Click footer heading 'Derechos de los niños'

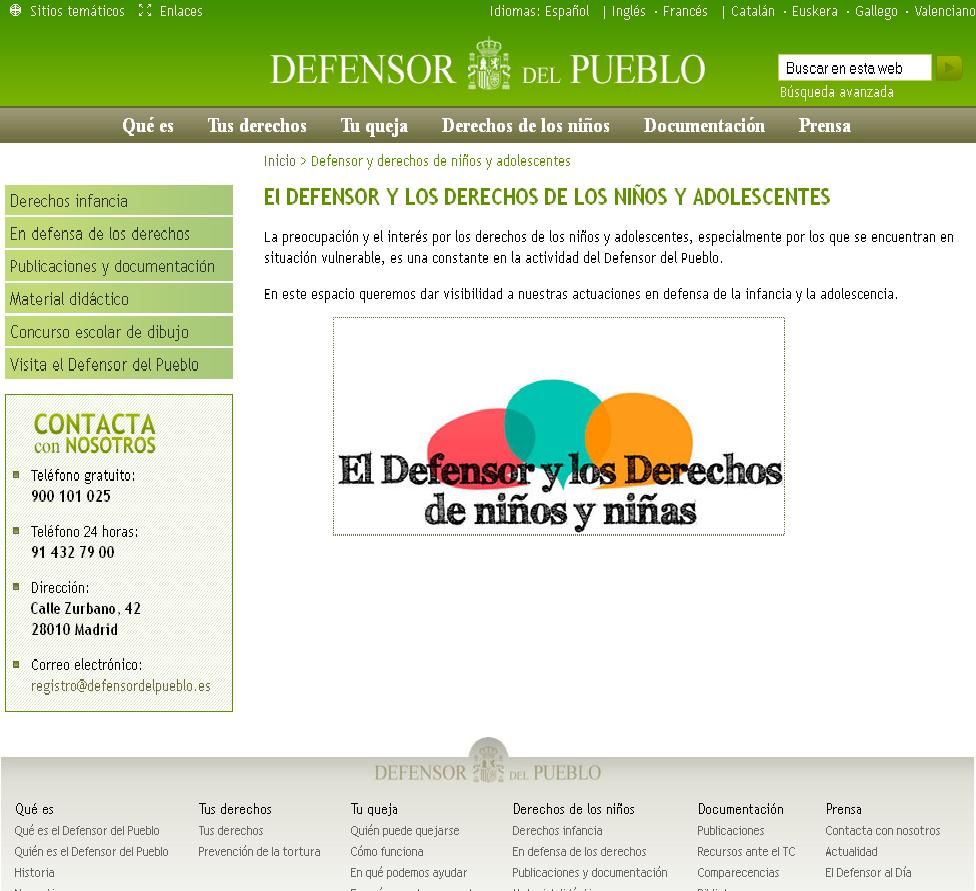[x=573, y=809]
